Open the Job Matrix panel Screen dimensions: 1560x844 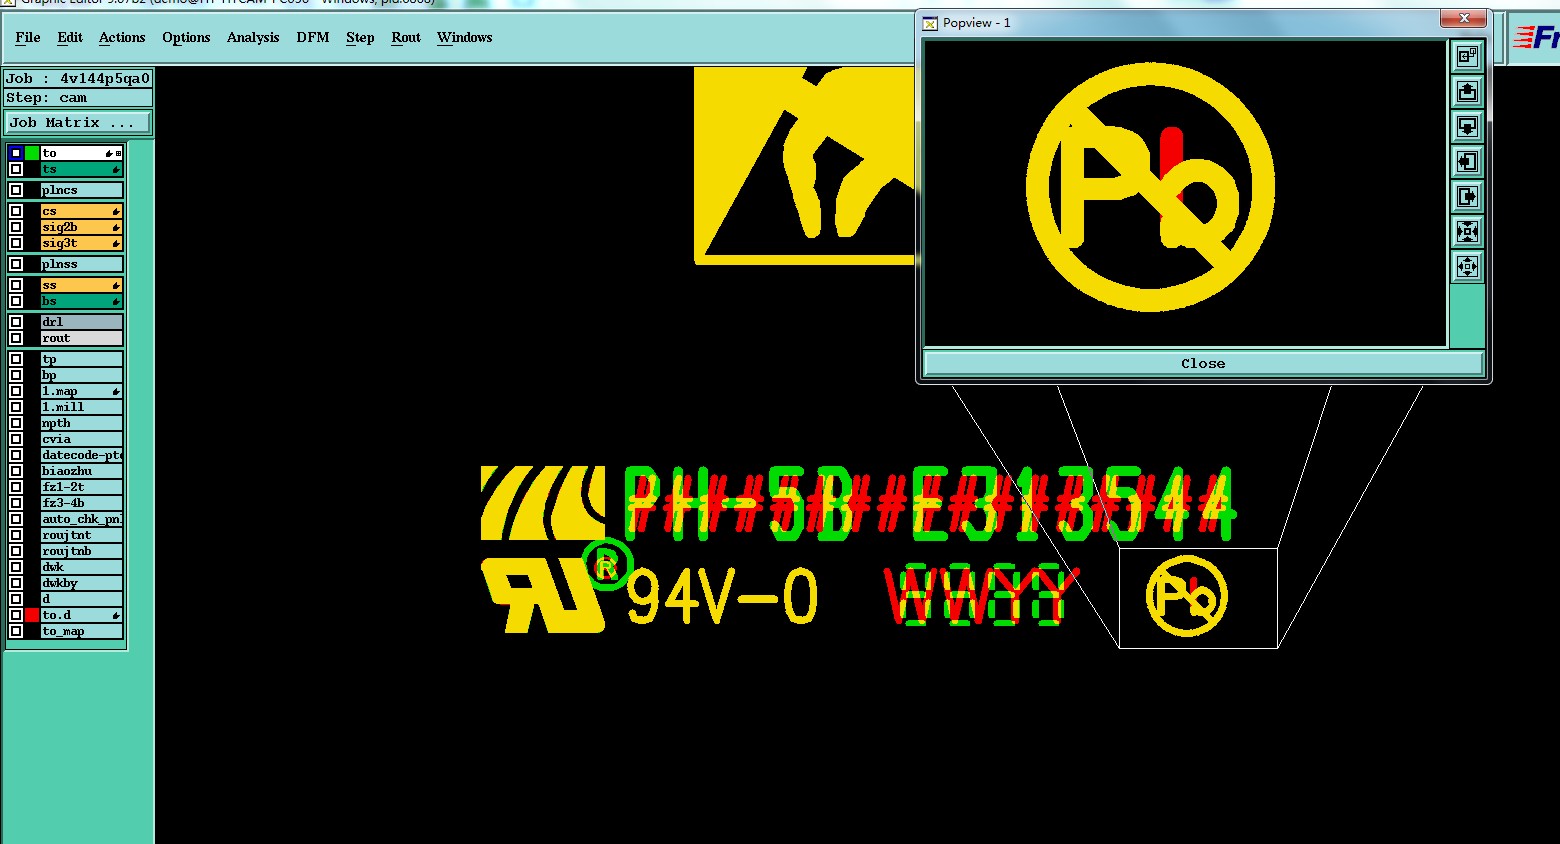[78, 122]
